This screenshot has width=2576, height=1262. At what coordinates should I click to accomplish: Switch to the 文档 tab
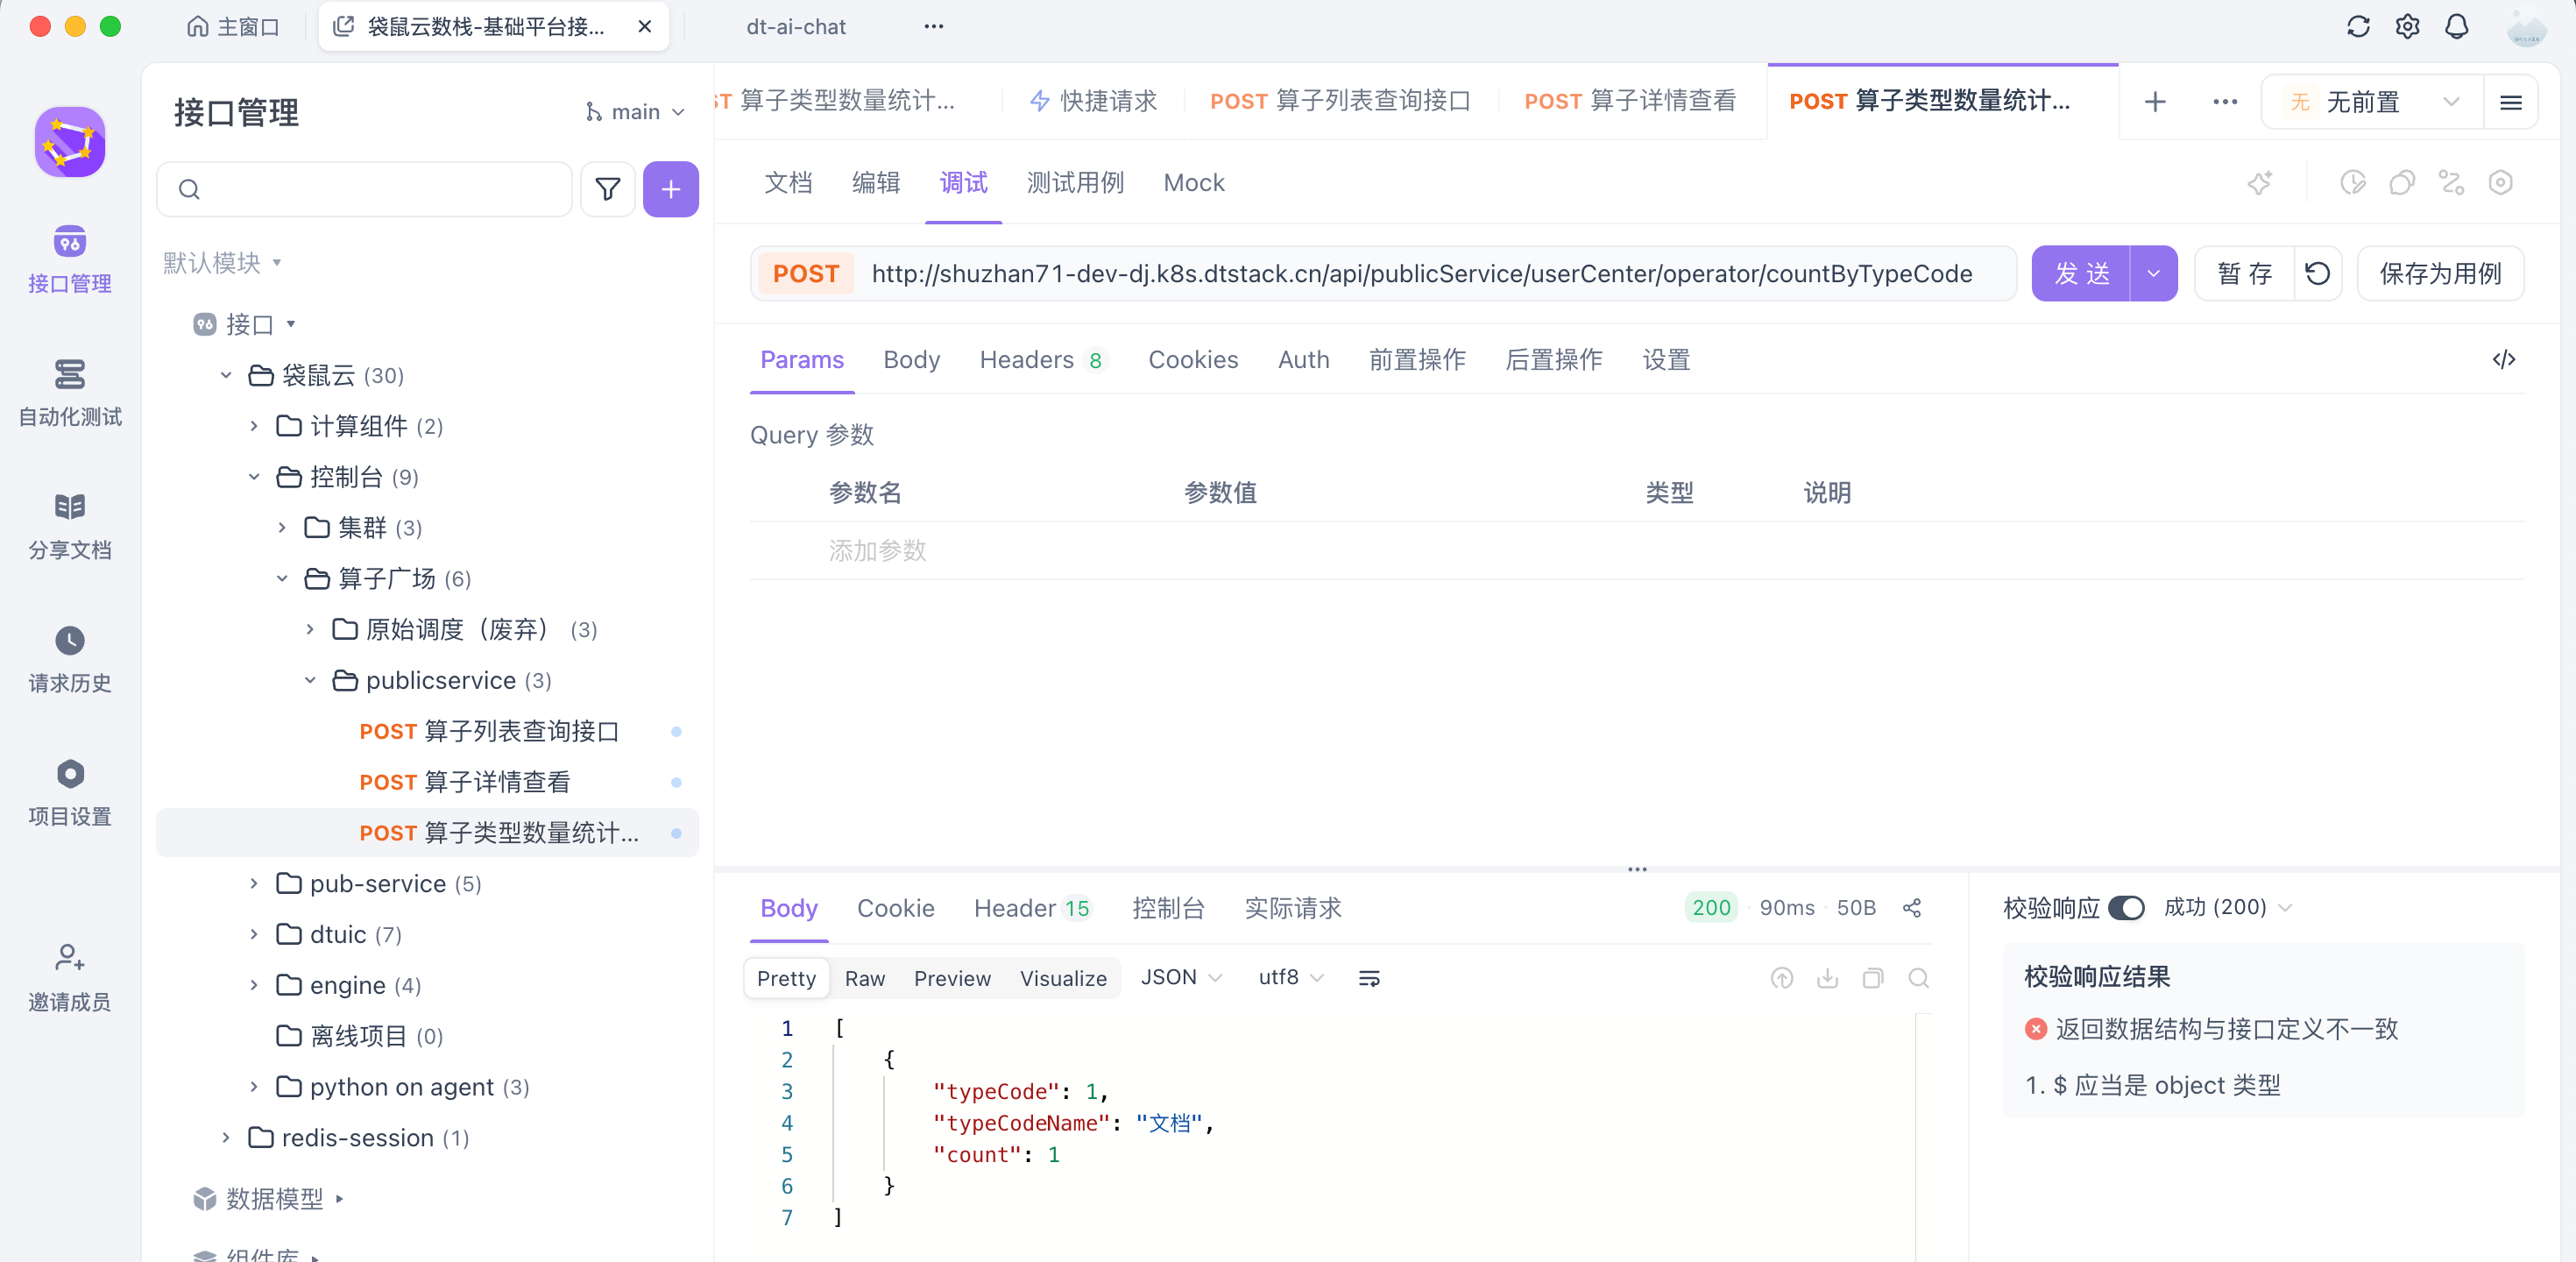[x=788, y=183]
